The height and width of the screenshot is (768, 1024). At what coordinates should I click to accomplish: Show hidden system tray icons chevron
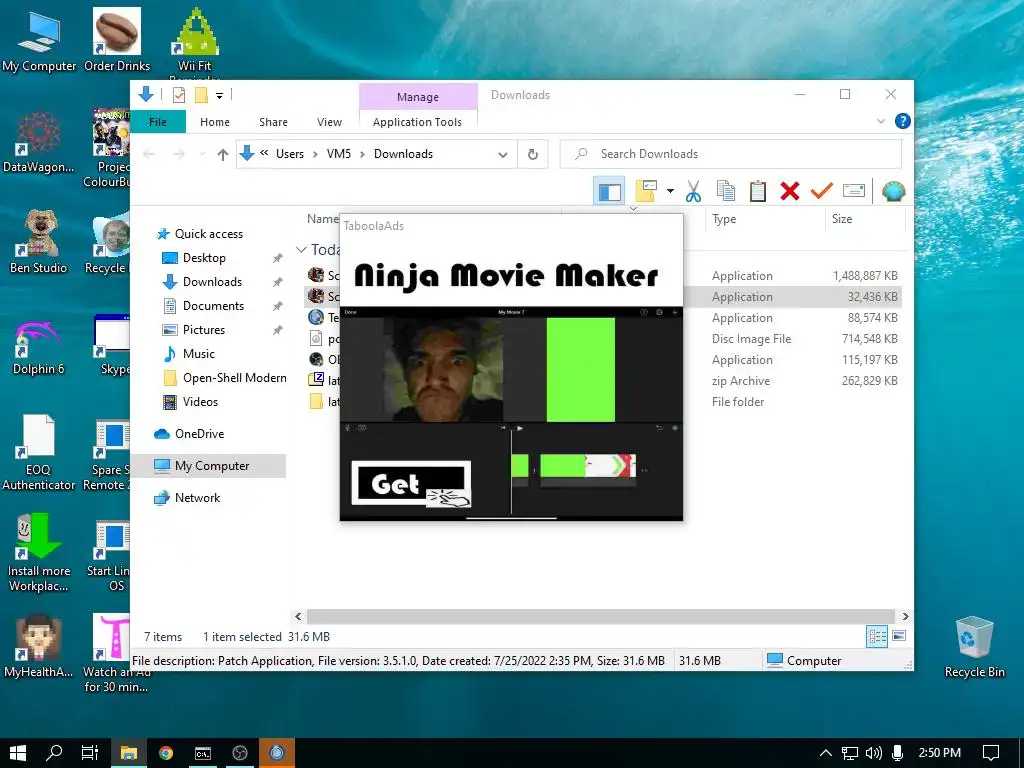[825, 753]
